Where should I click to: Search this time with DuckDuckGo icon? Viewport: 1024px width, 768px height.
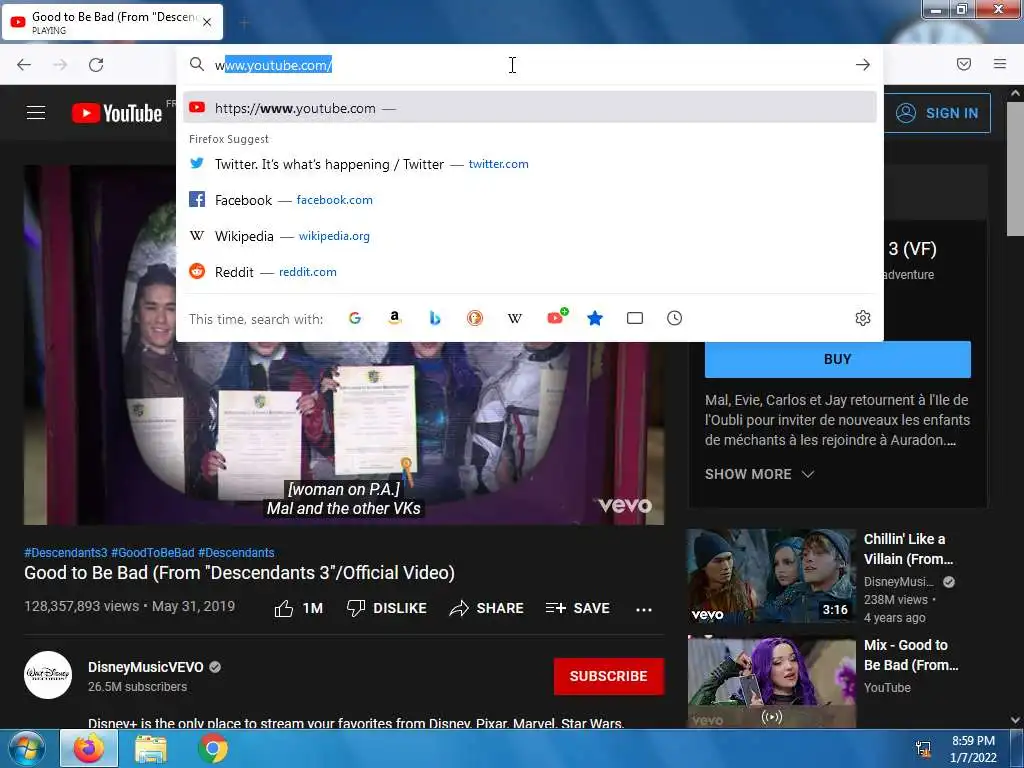[475, 318]
